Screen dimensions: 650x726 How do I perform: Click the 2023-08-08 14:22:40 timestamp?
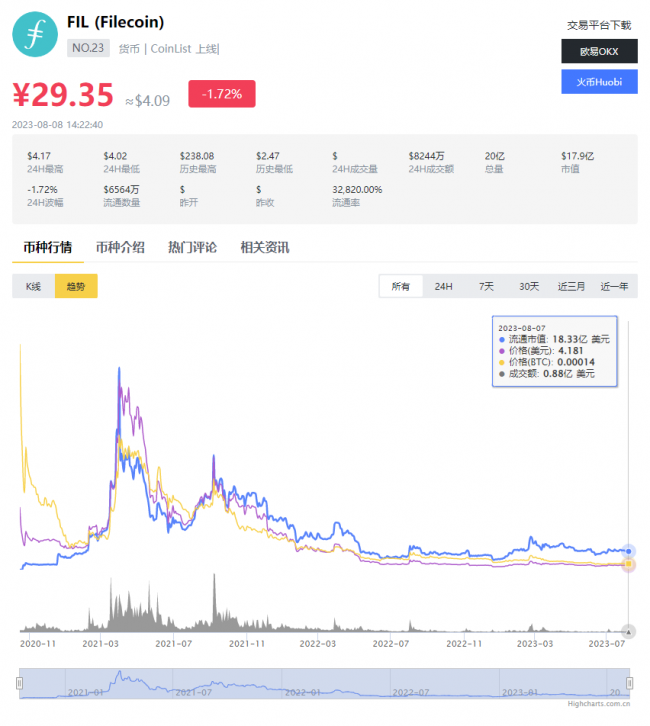(x=57, y=125)
